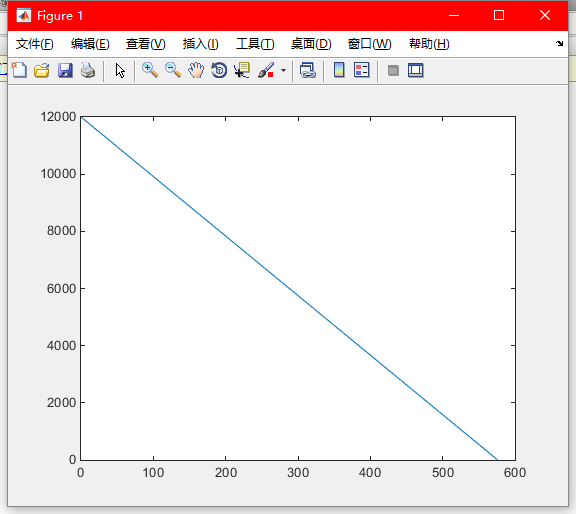Click the Link Plot toolbar icon
Viewport: 576px width, 514px height.
308,70
